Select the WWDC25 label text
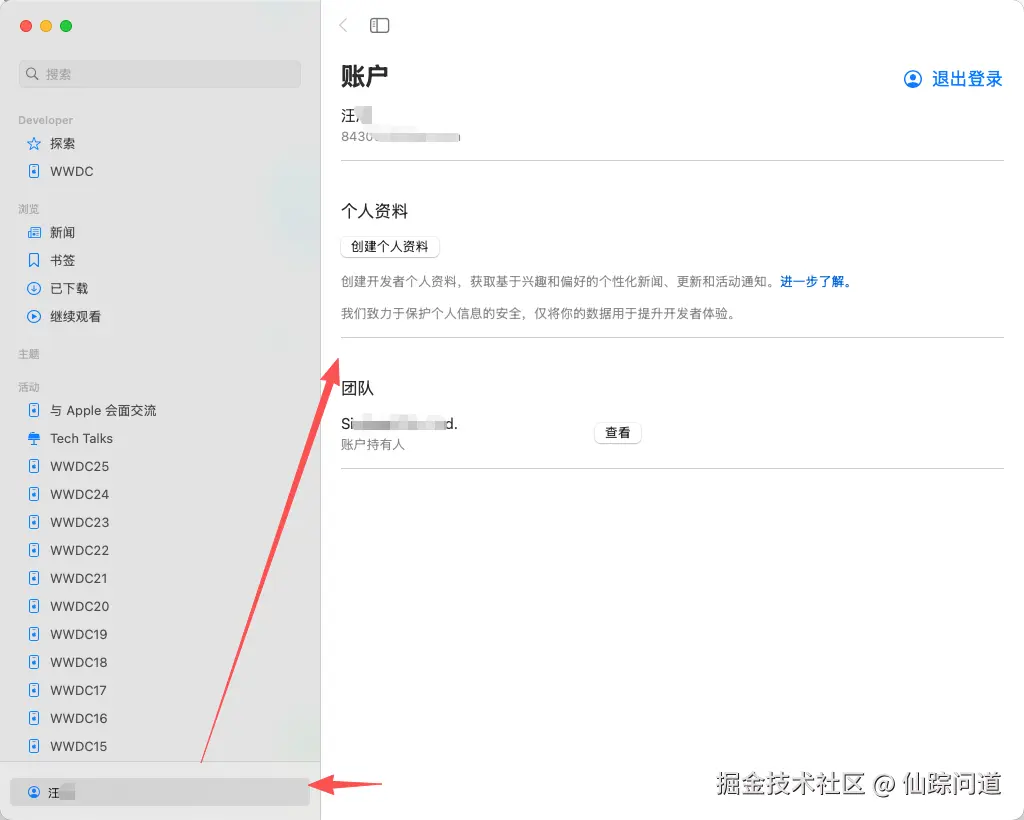1024x820 pixels. (x=80, y=466)
